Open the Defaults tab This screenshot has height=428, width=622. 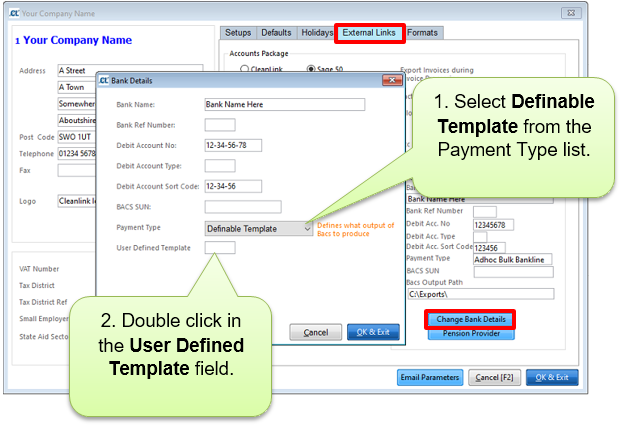(x=276, y=33)
